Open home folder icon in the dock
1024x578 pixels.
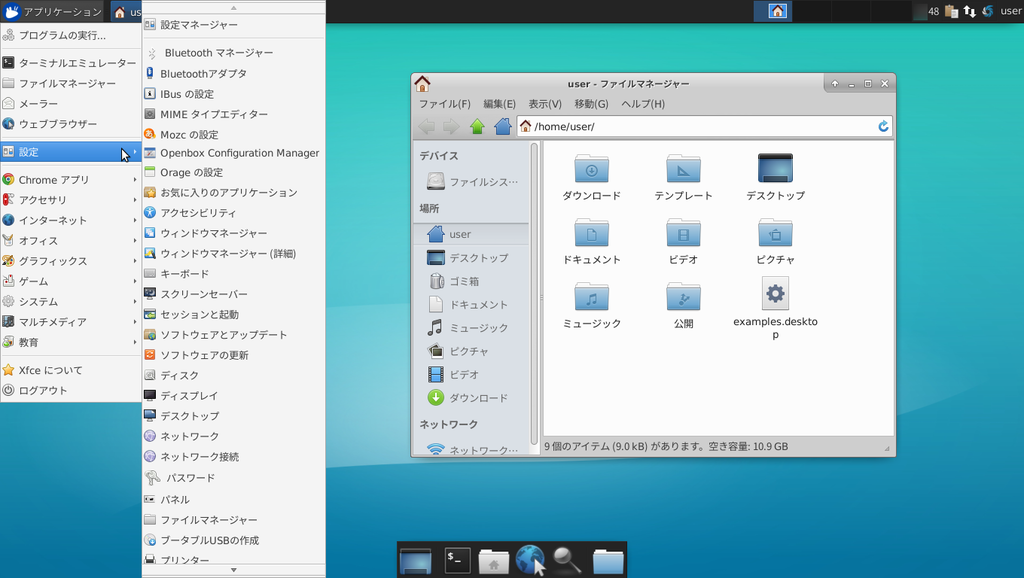point(494,561)
